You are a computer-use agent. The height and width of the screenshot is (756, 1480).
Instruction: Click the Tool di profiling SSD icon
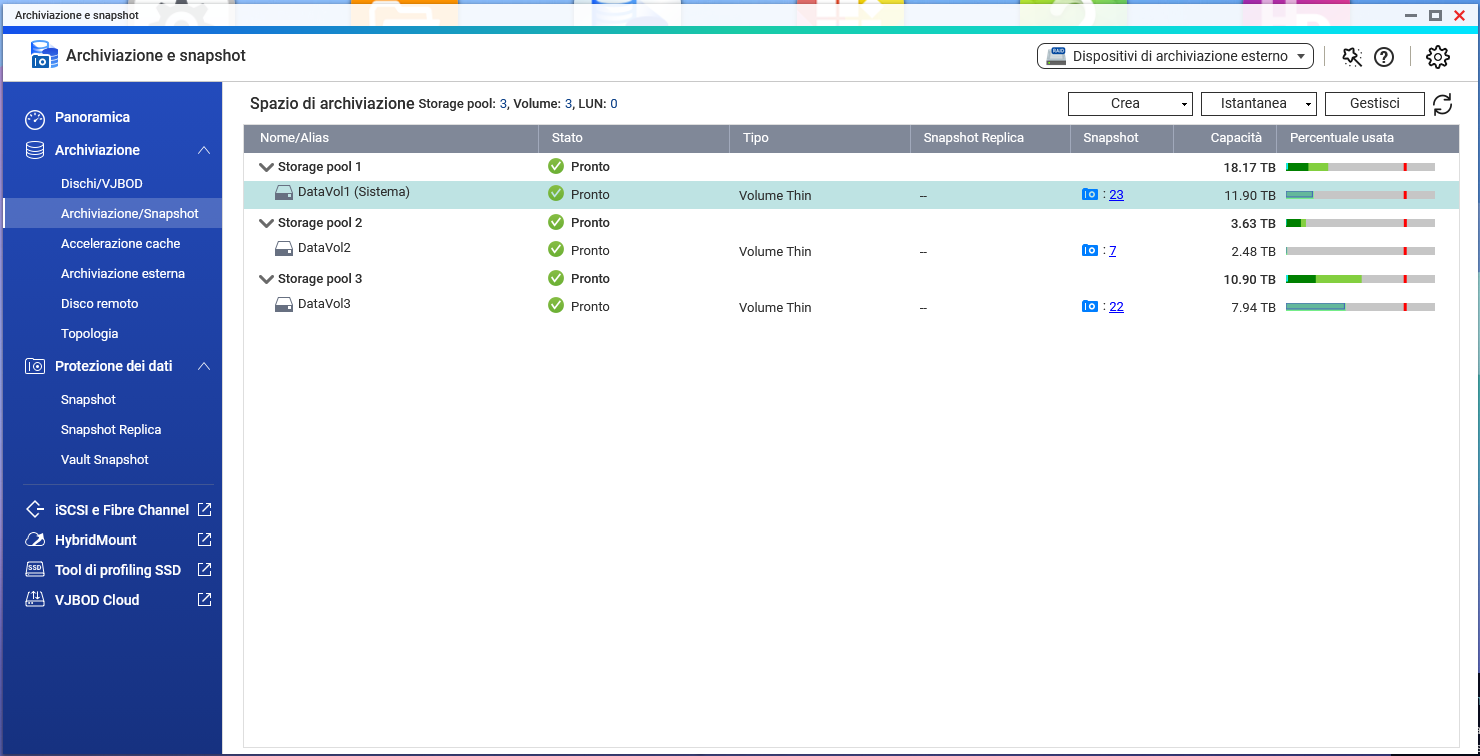35,570
